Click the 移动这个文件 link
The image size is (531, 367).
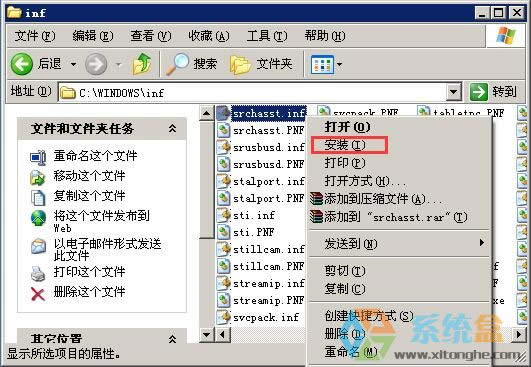click(x=89, y=176)
